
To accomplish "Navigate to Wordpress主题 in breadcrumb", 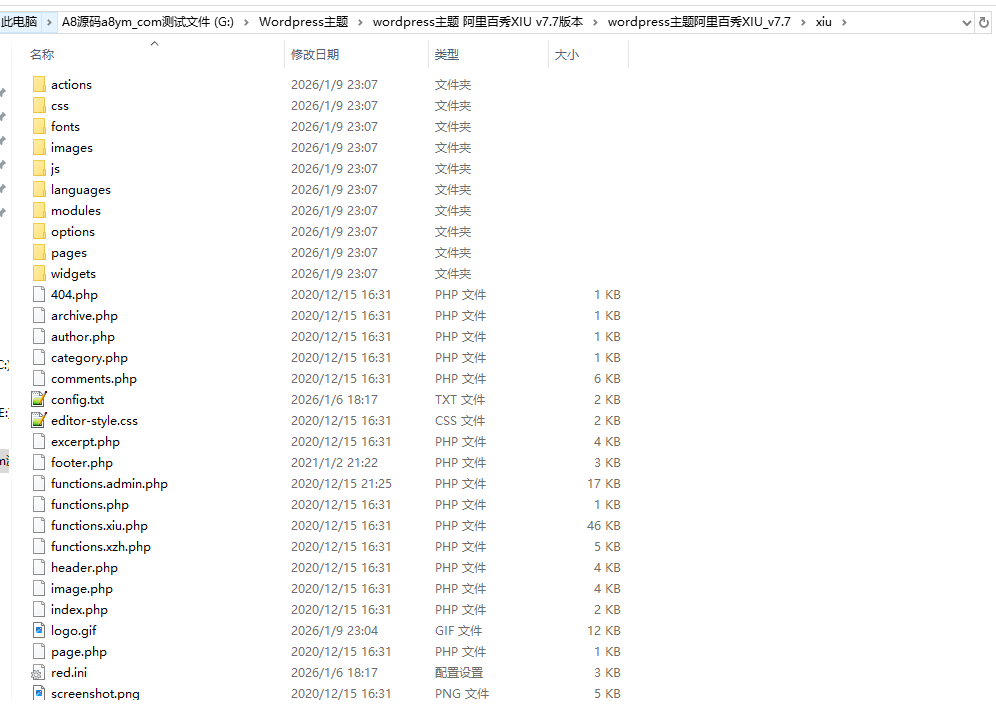I will coord(303,21).
